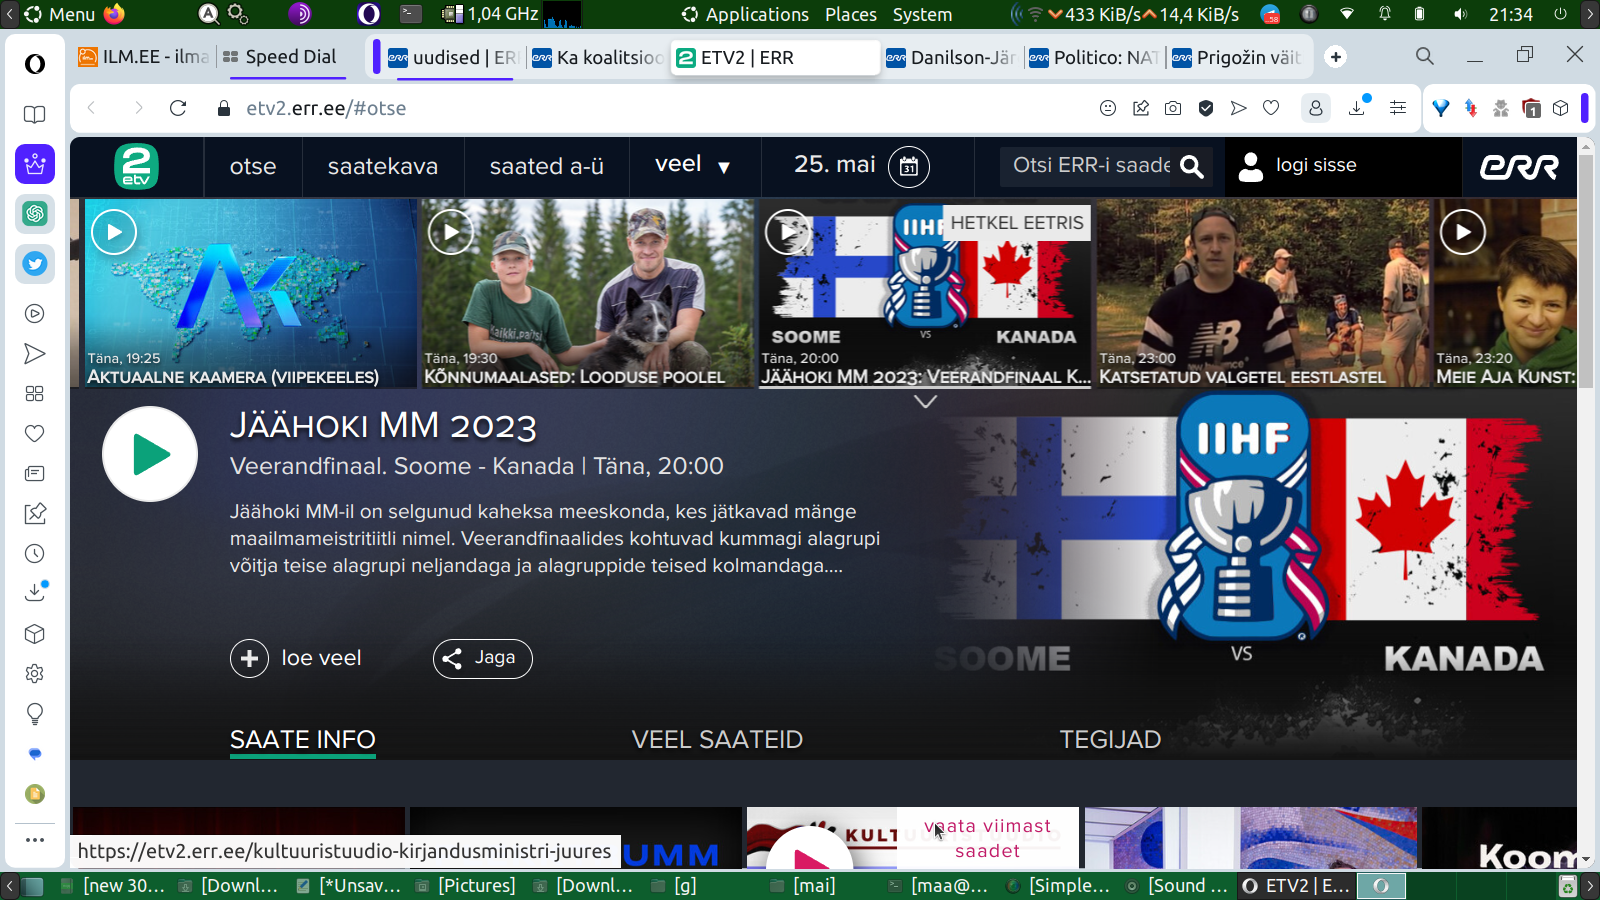This screenshot has width=1600, height=900.
Task: Open the otse navigation item
Action: tap(253, 167)
